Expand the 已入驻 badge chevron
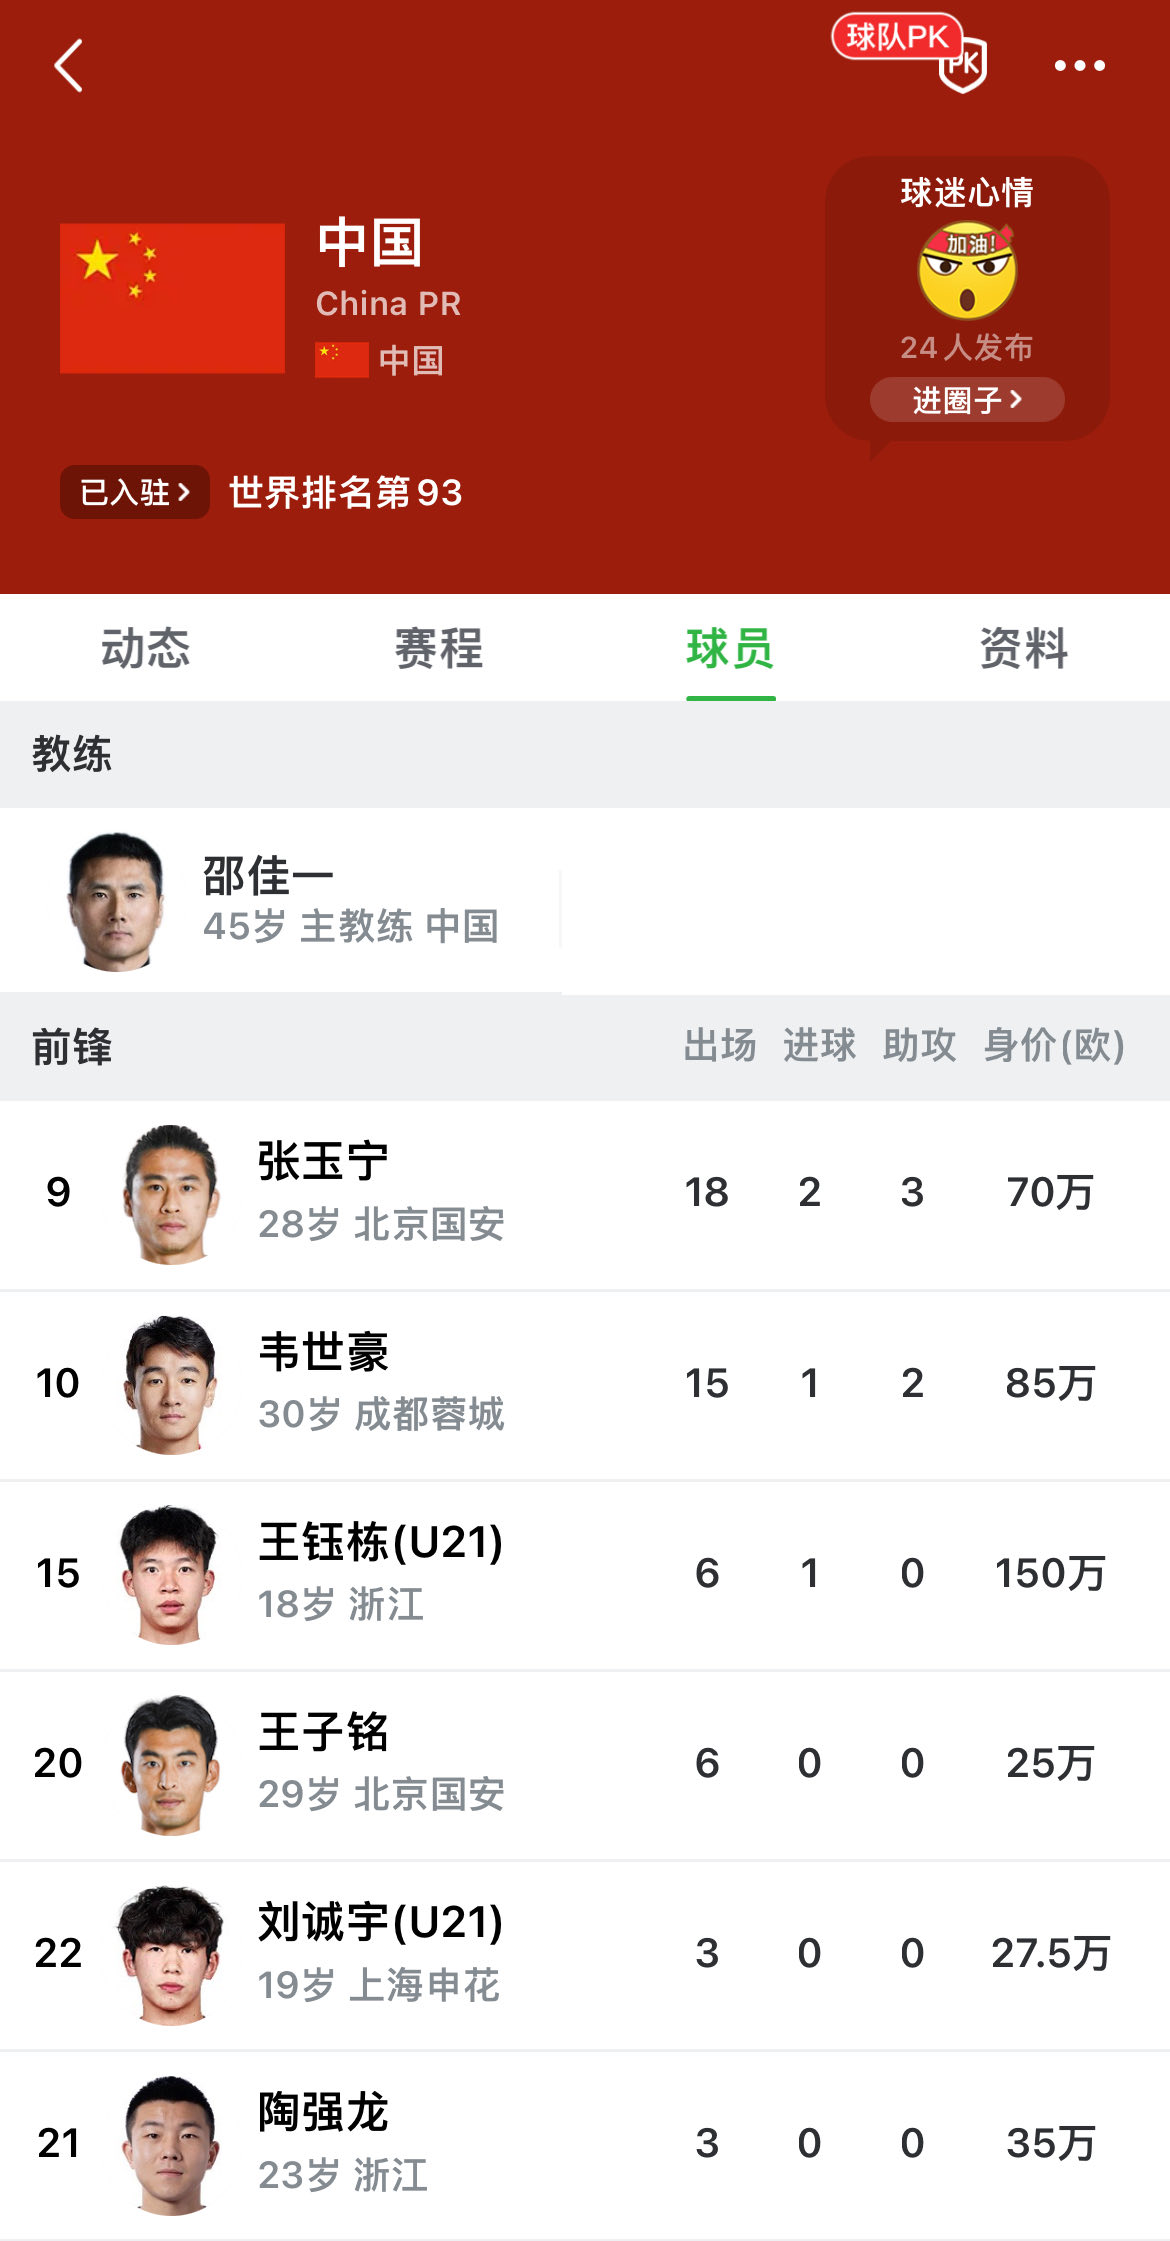The width and height of the screenshot is (1170, 2241). click(183, 492)
